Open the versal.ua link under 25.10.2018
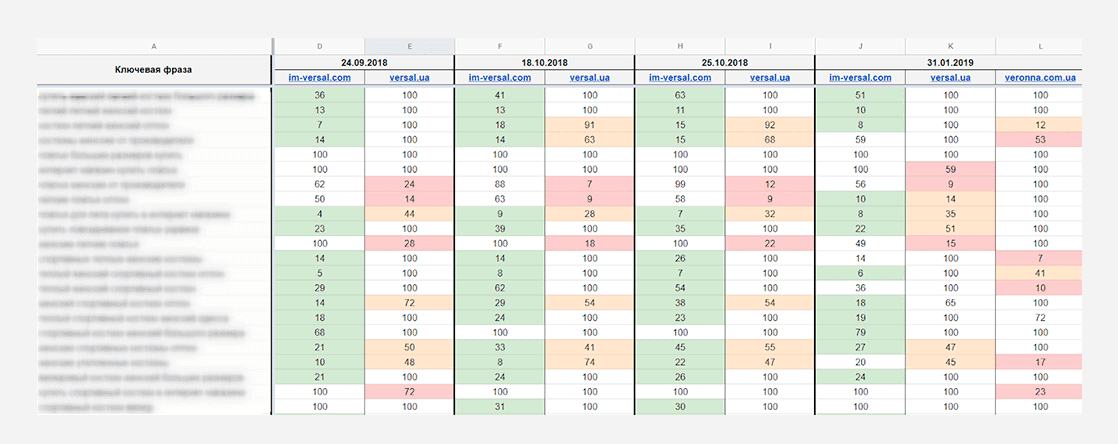 [x=770, y=78]
